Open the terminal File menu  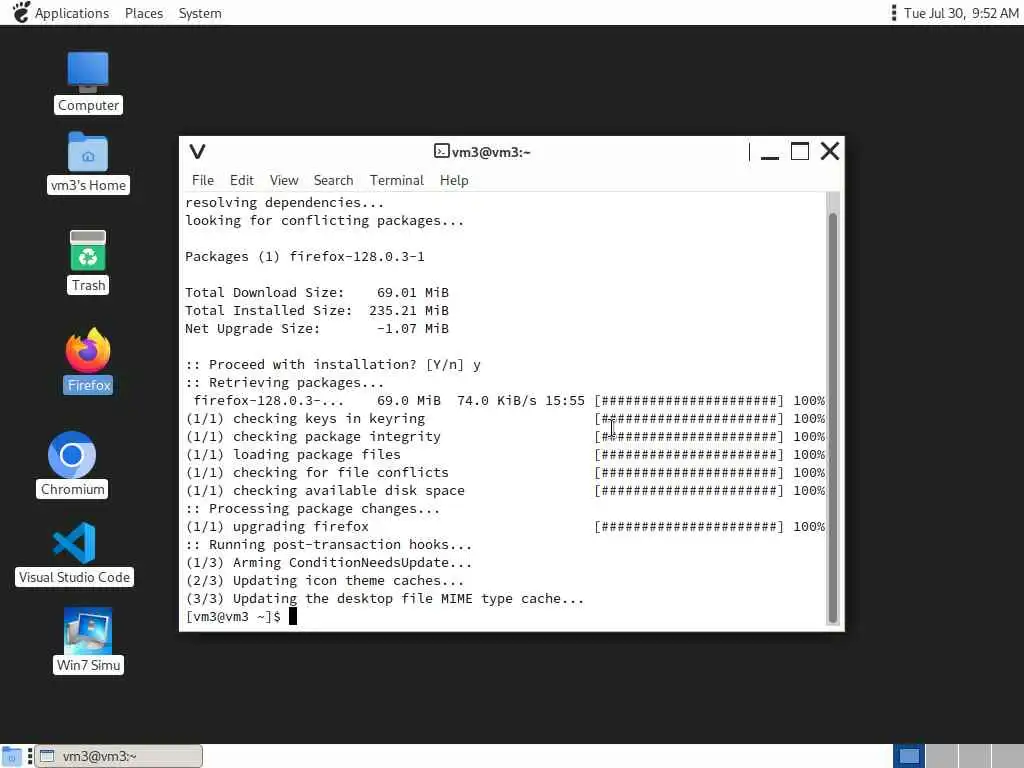202,180
